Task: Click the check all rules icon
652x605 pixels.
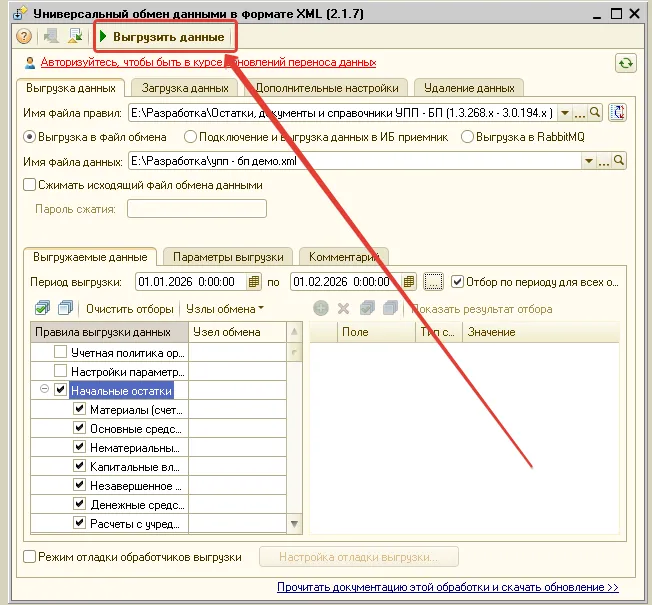Action: coord(42,308)
